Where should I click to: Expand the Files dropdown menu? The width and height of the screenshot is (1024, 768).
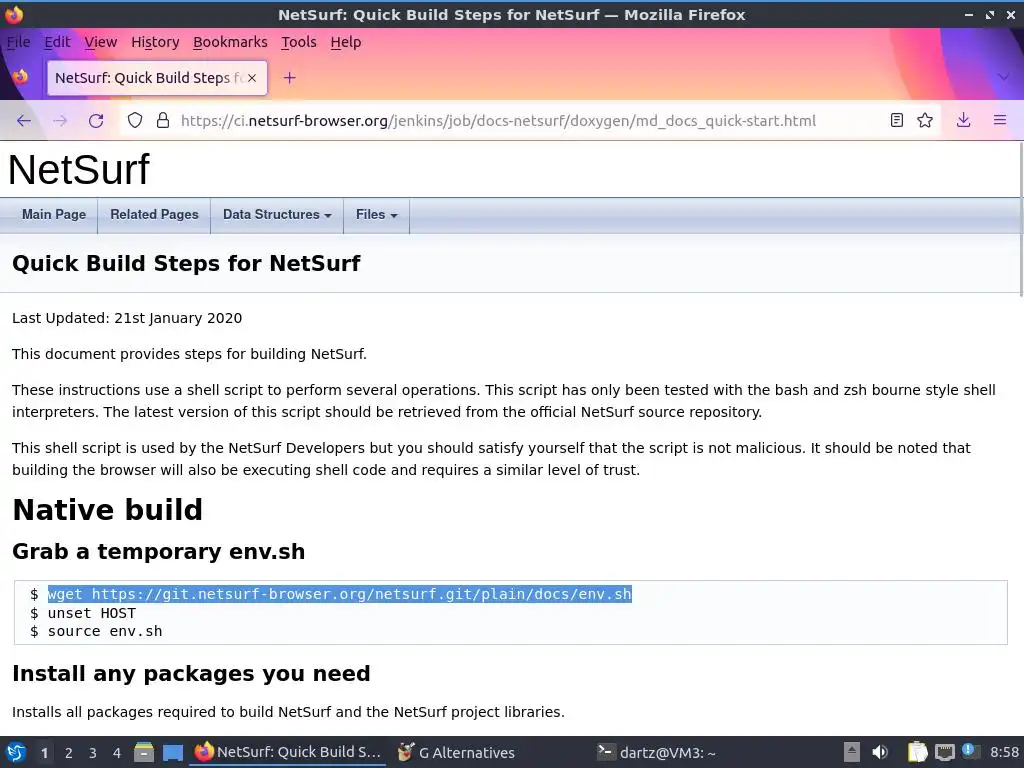click(376, 214)
